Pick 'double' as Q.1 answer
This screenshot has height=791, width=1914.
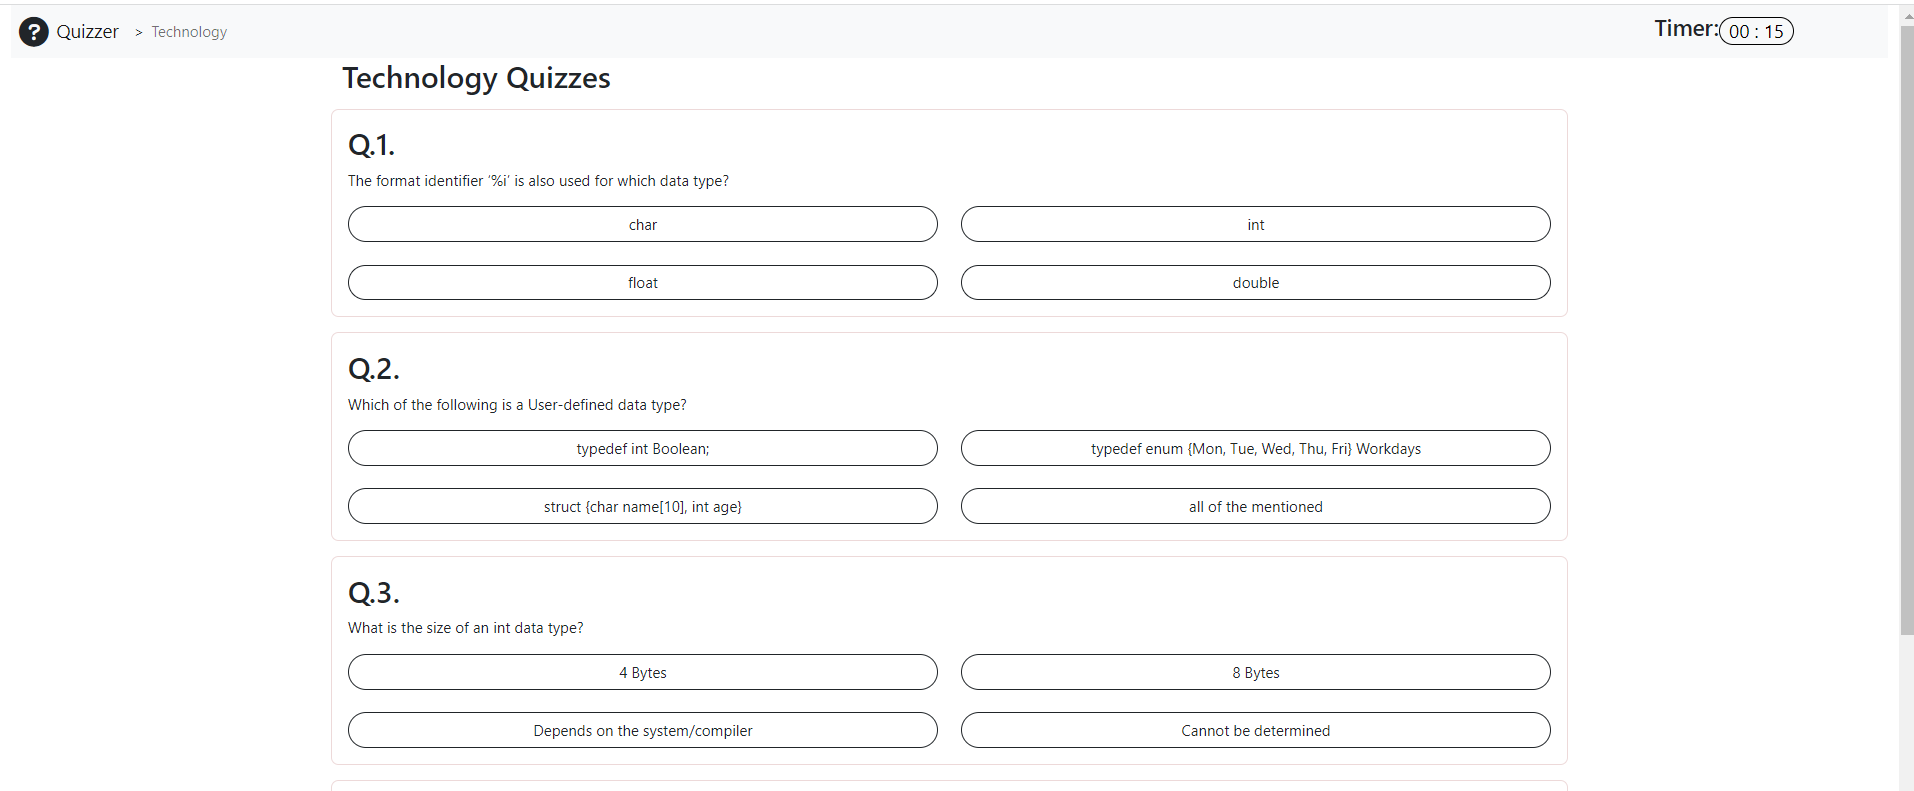pyautogui.click(x=1255, y=282)
